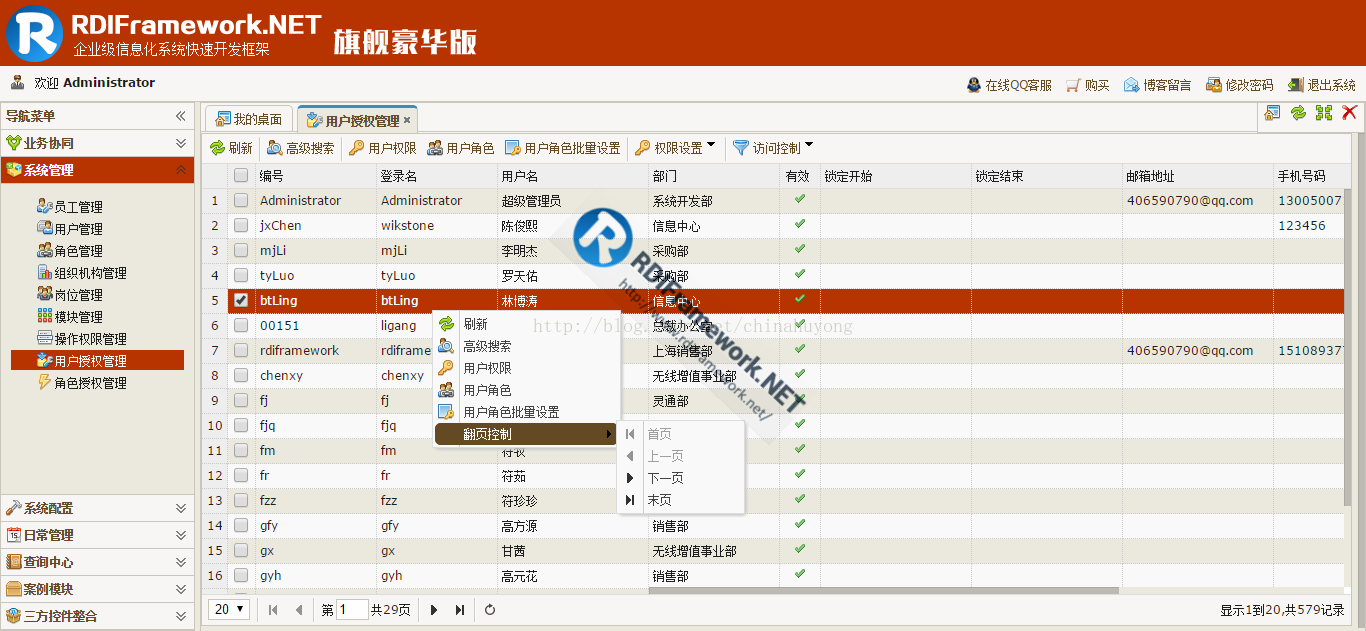The height and width of the screenshot is (631, 1366).
Task: Choose 高级搜索 in the context menu
Action: (526, 346)
